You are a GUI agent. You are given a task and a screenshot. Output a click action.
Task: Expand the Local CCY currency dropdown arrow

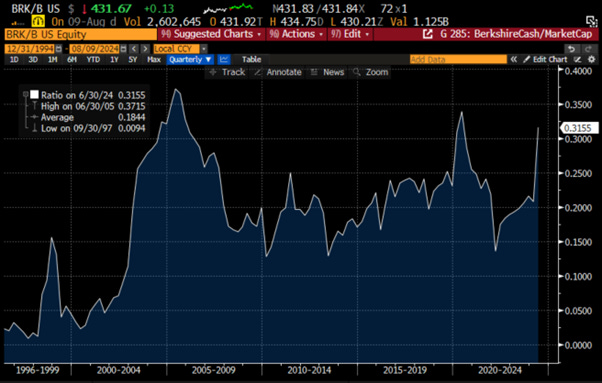click(204, 49)
